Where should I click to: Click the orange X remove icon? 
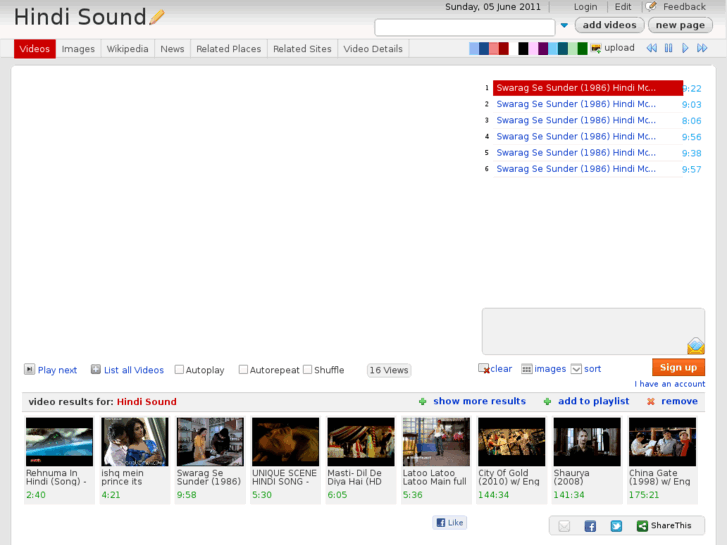pyautogui.click(x=651, y=402)
